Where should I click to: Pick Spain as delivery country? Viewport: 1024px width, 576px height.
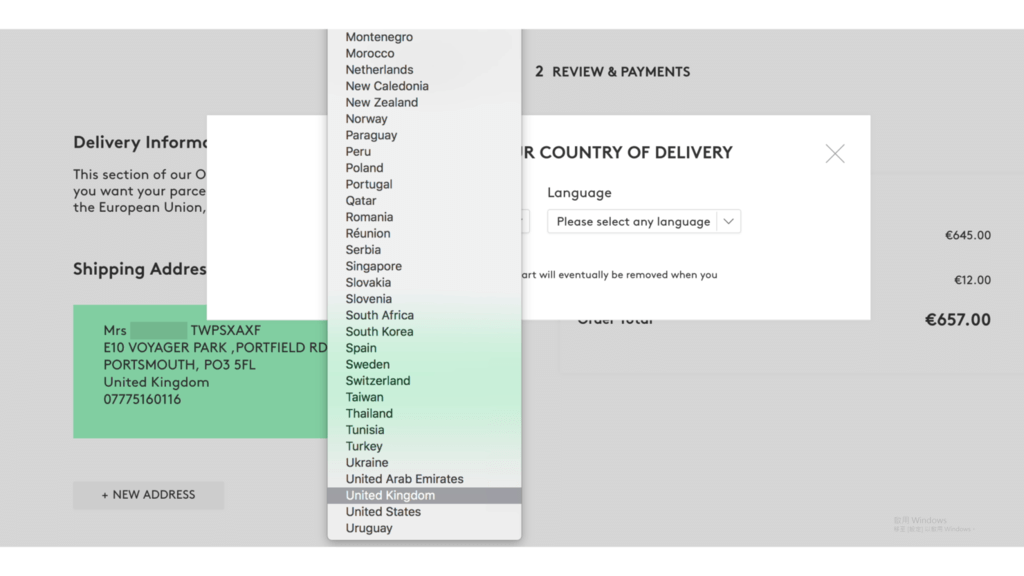tap(424, 347)
